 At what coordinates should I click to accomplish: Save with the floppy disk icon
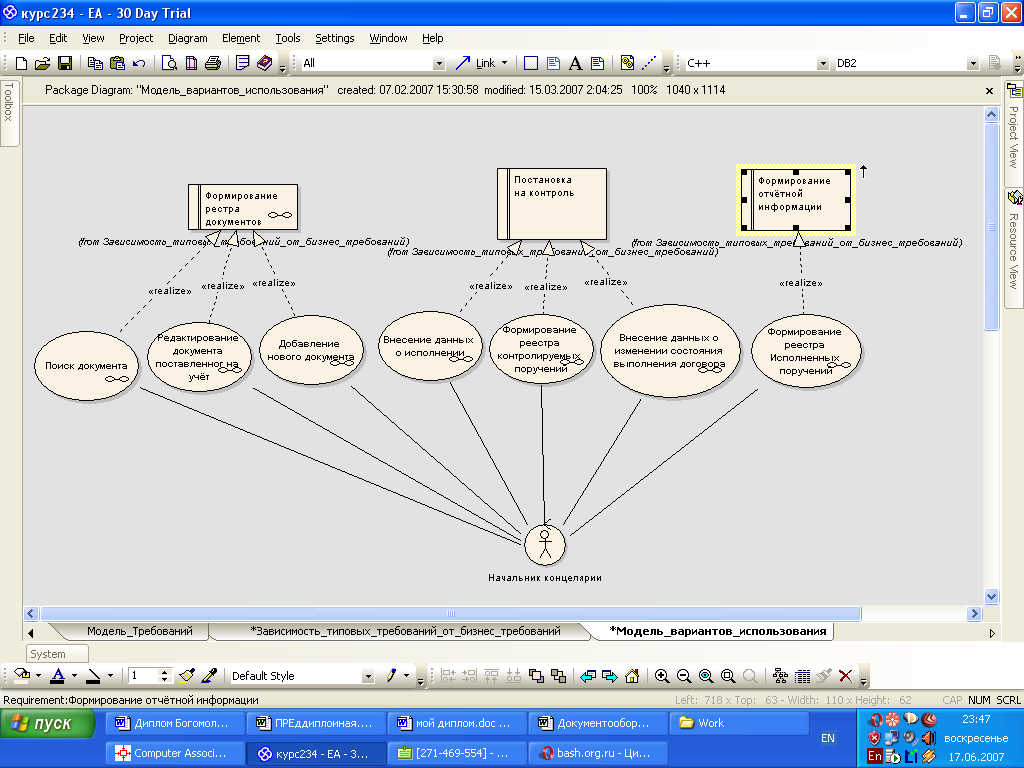click(65, 63)
